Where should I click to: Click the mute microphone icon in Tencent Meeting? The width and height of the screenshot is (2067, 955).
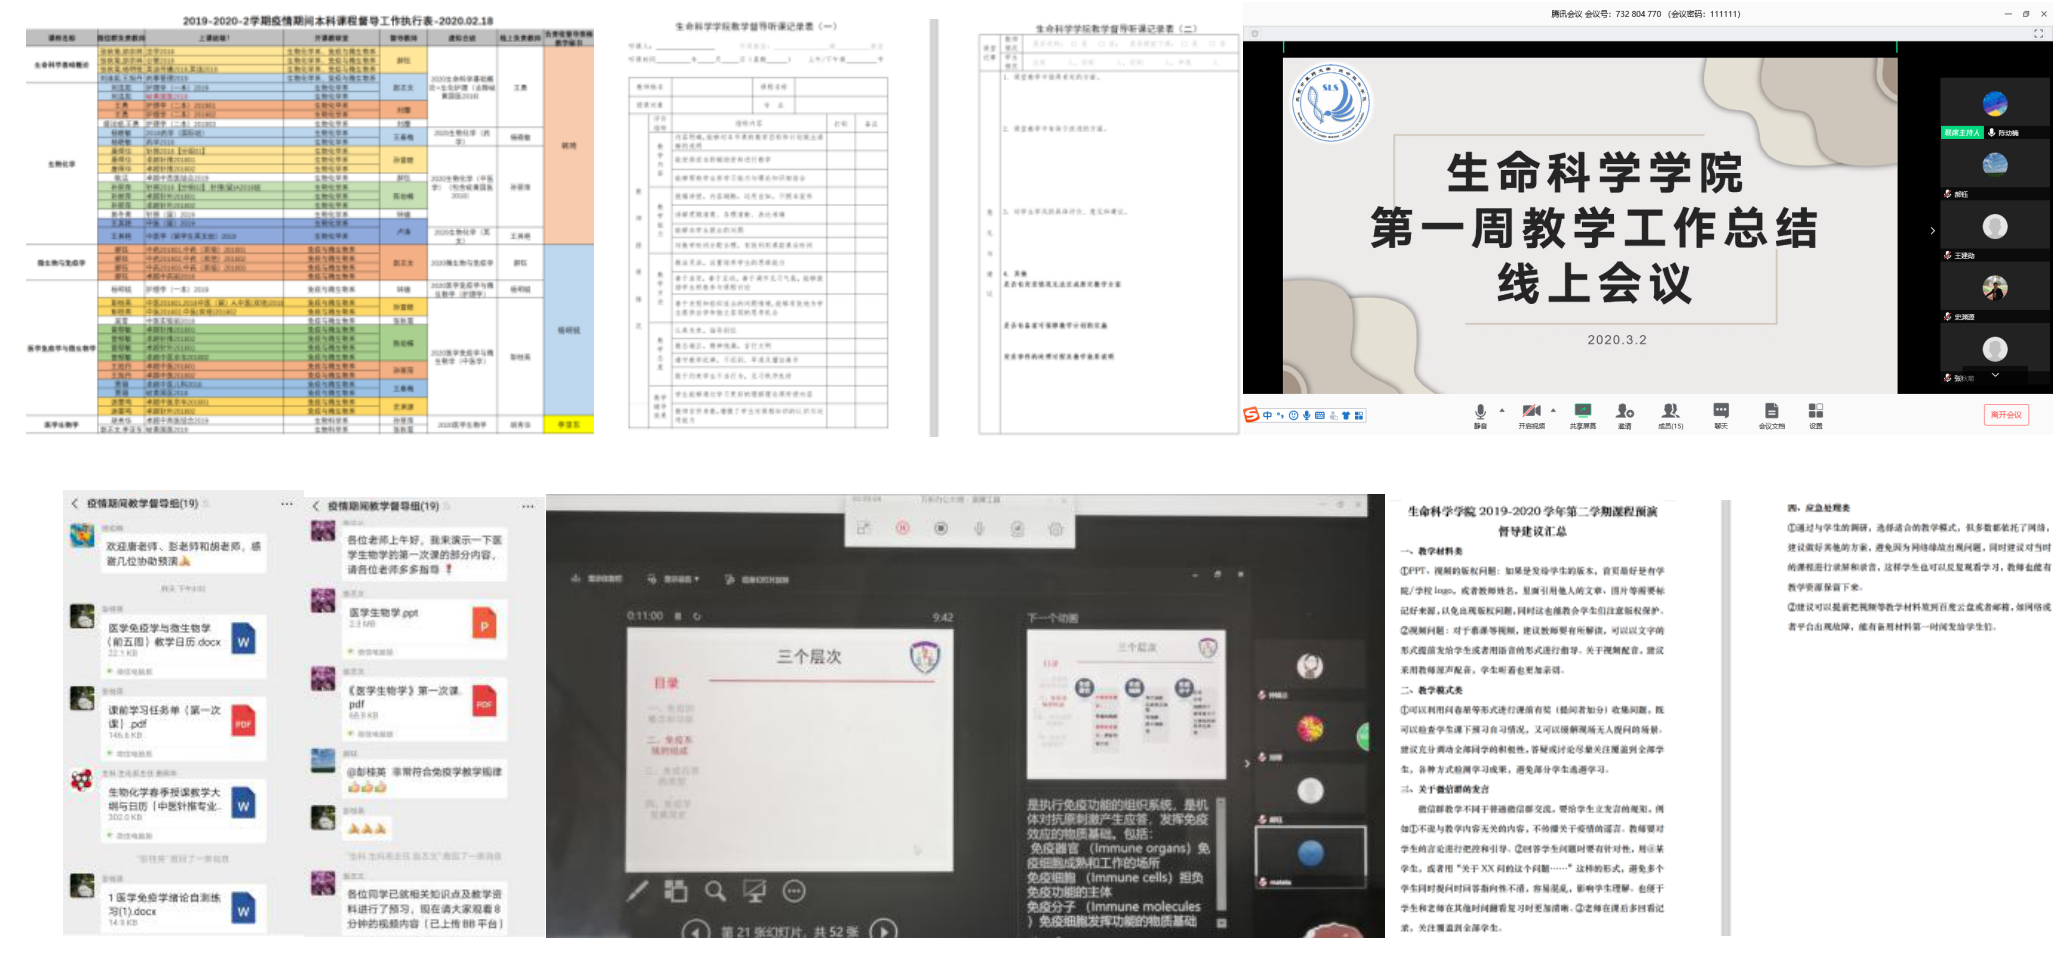1479,412
